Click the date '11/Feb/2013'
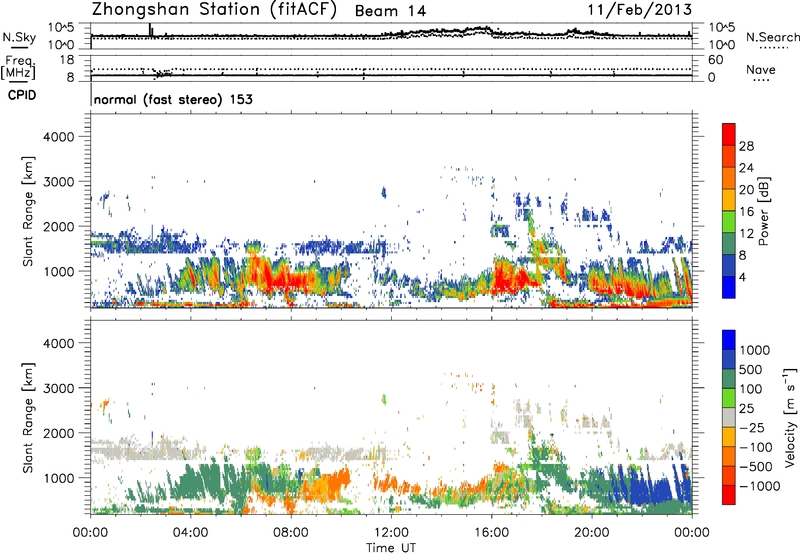The height and width of the screenshot is (554, 800). tap(640, 10)
